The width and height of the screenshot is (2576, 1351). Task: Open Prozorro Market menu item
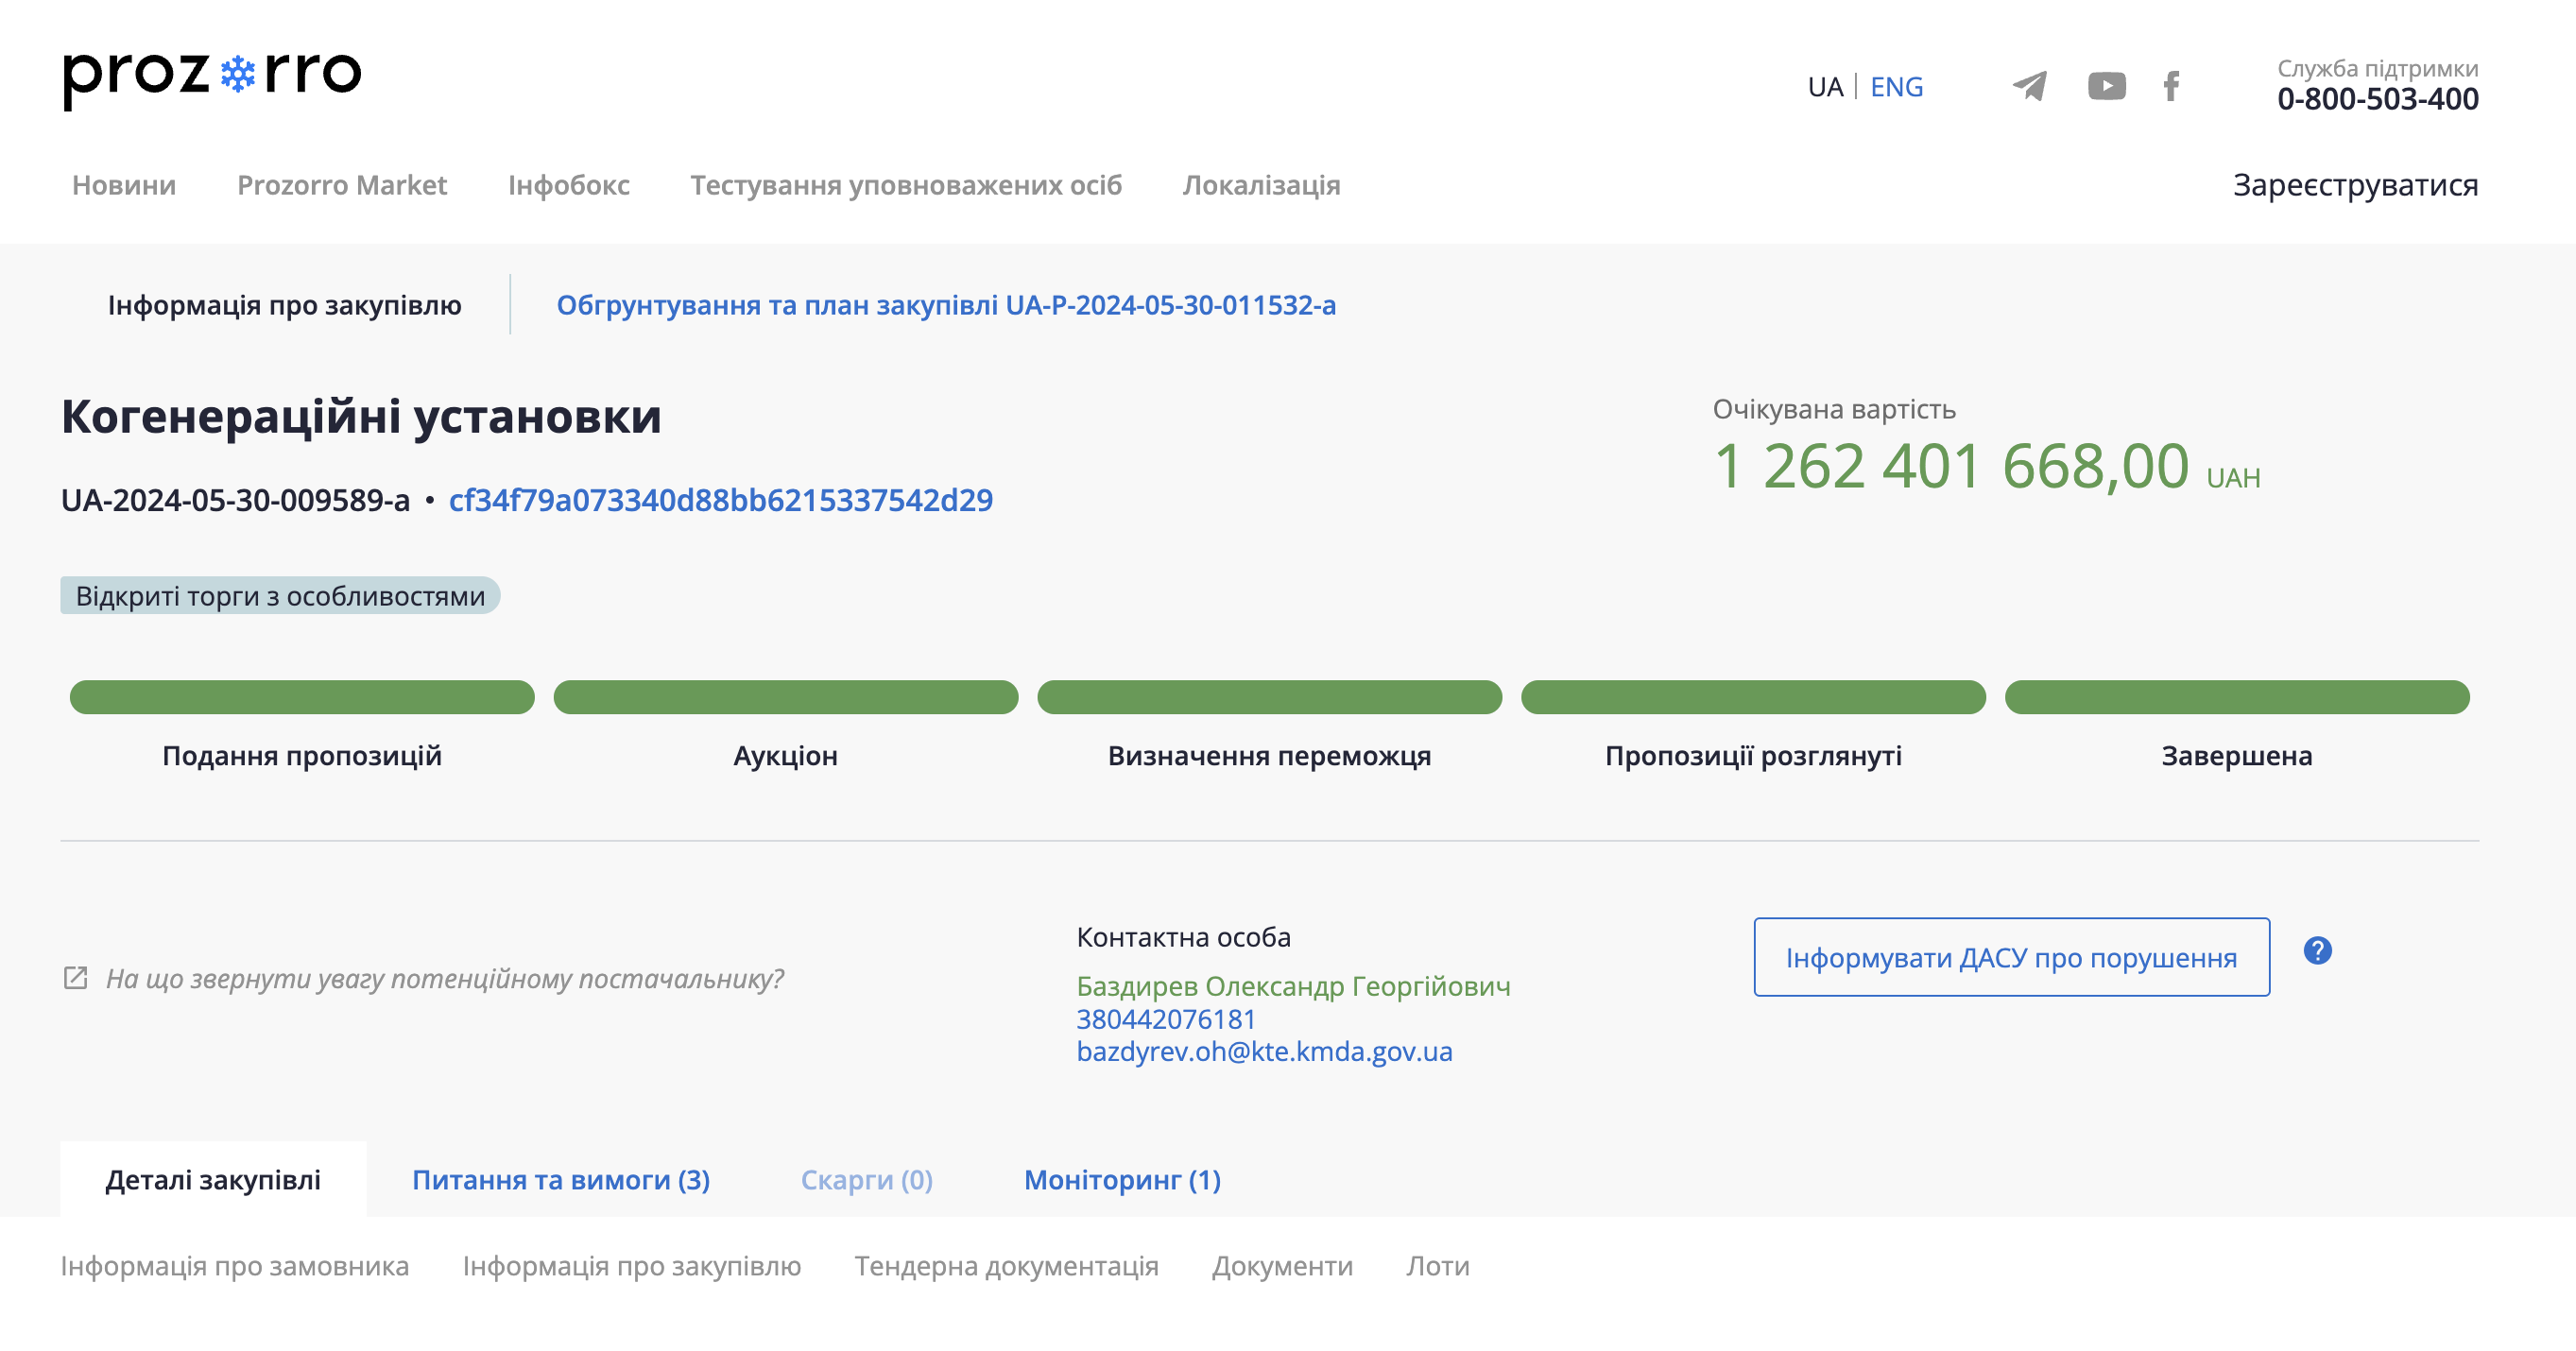click(x=341, y=185)
